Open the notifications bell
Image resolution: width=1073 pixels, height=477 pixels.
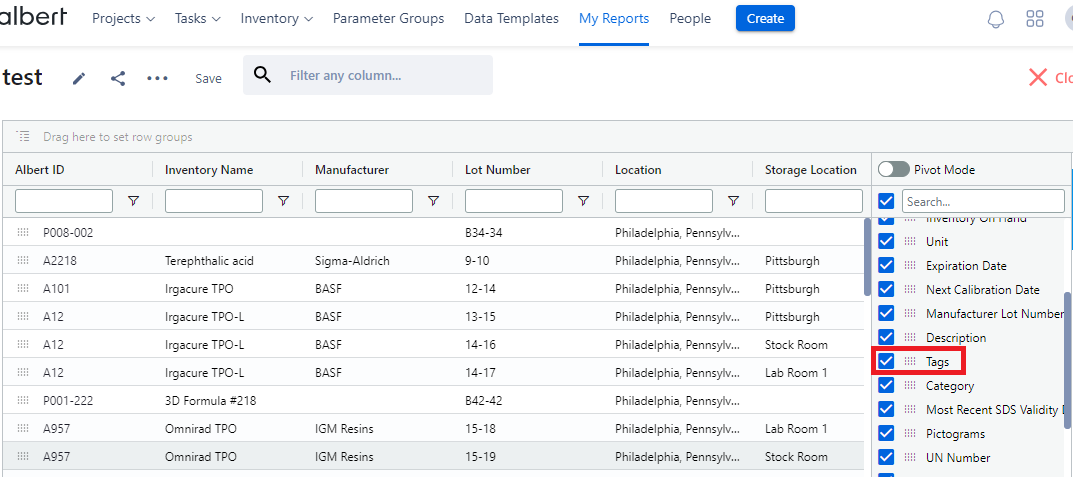[995, 19]
